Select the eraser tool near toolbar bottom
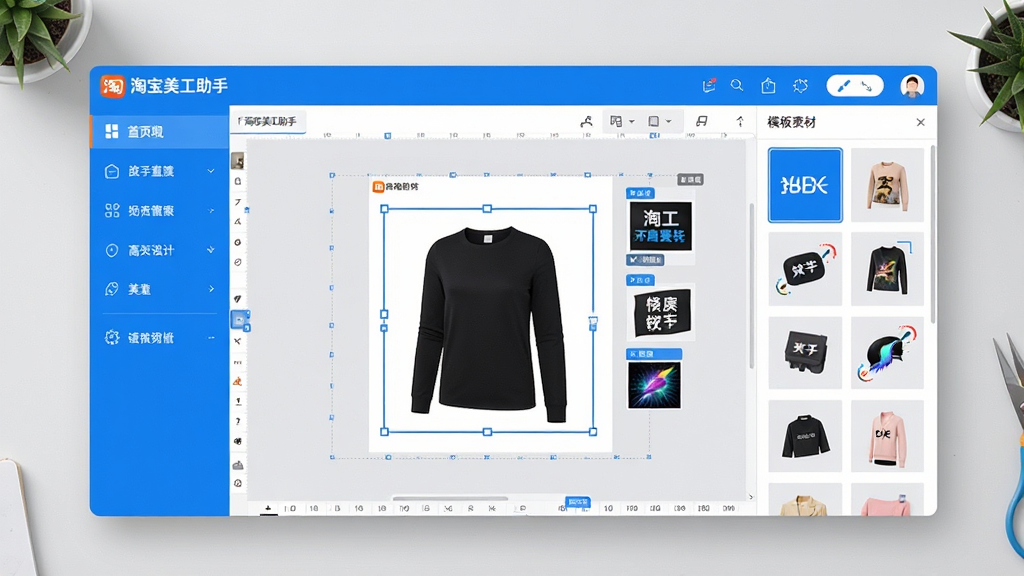Screen dimensions: 1024x576 click(x=238, y=465)
